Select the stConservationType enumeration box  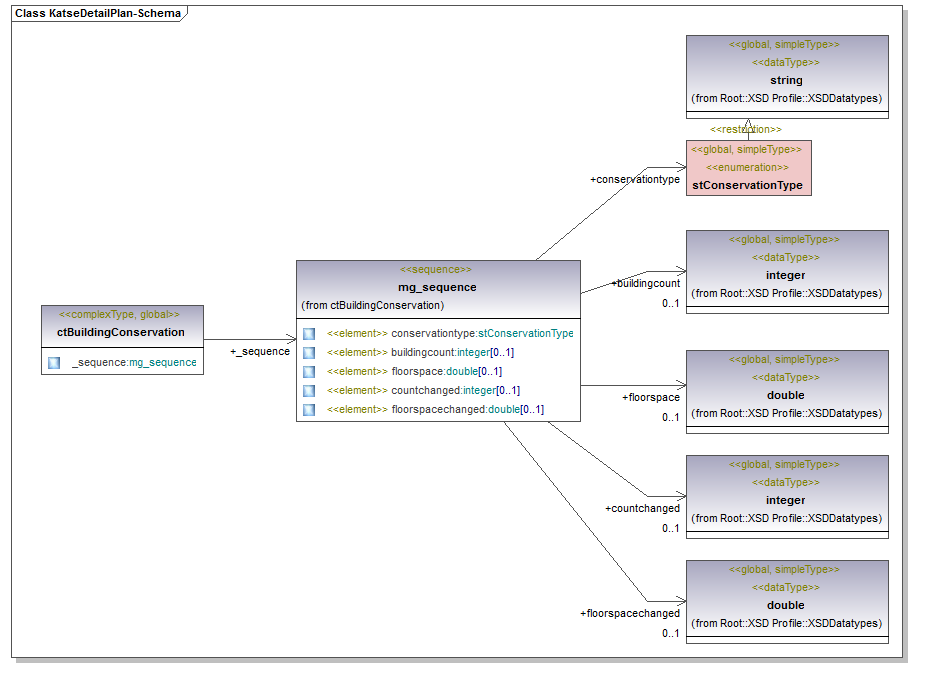coord(748,168)
